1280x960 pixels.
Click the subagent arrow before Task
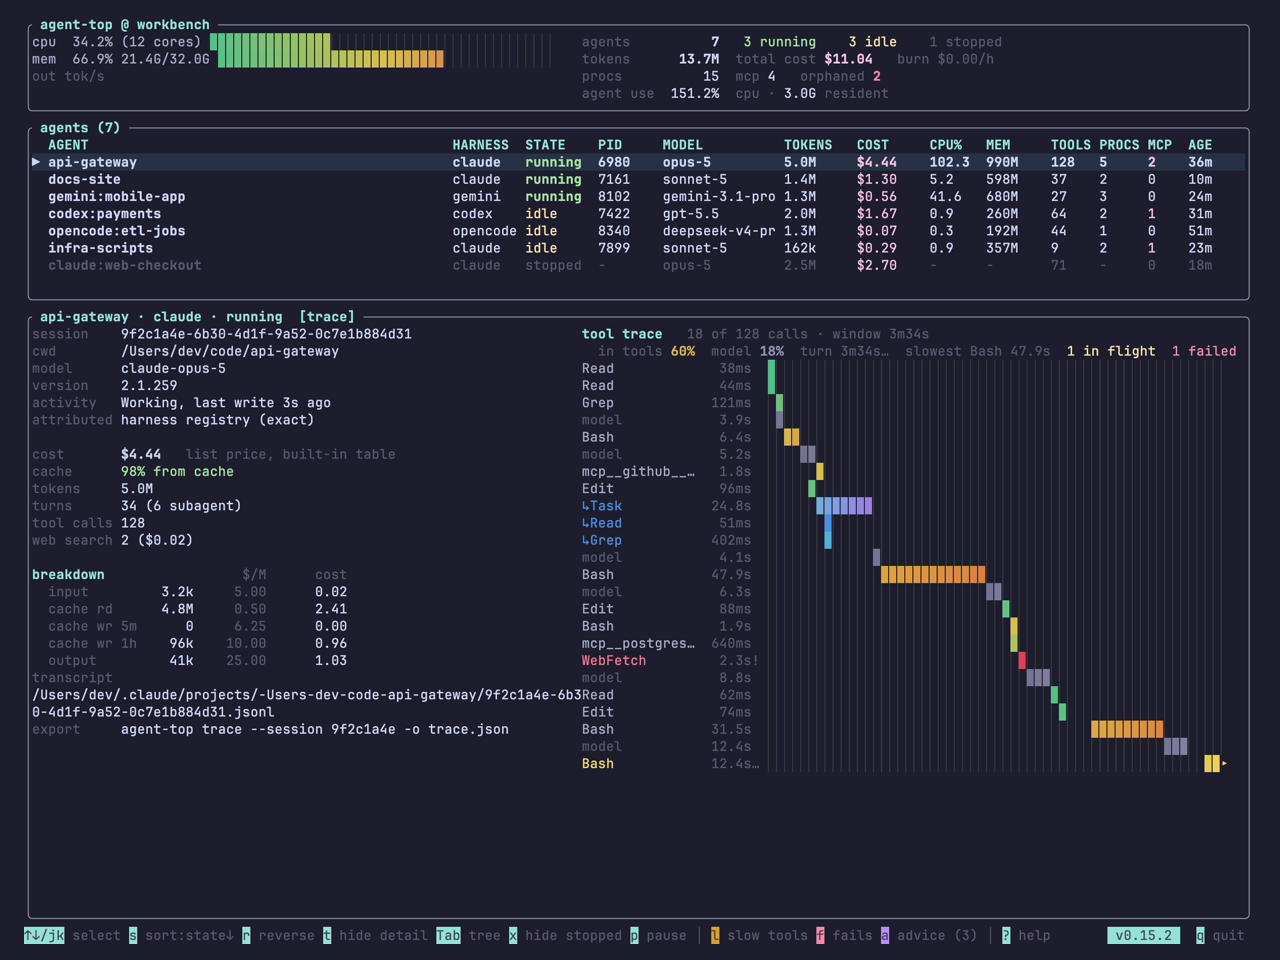point(586,506)
